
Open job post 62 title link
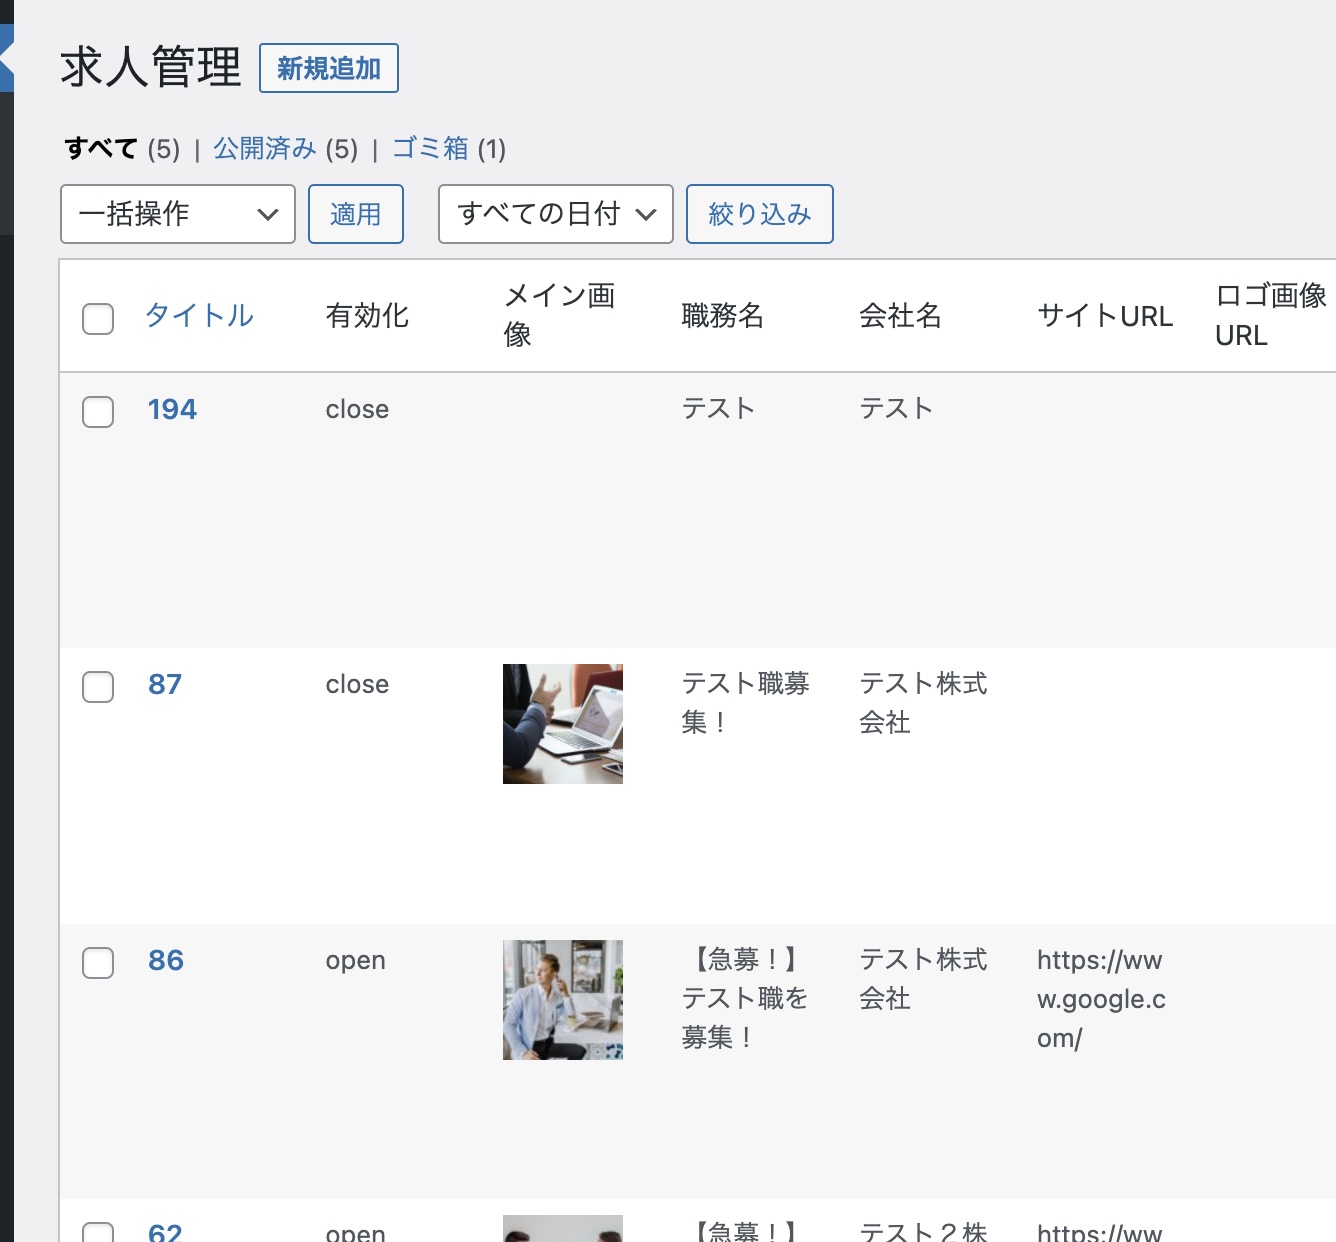[165, 1232]
